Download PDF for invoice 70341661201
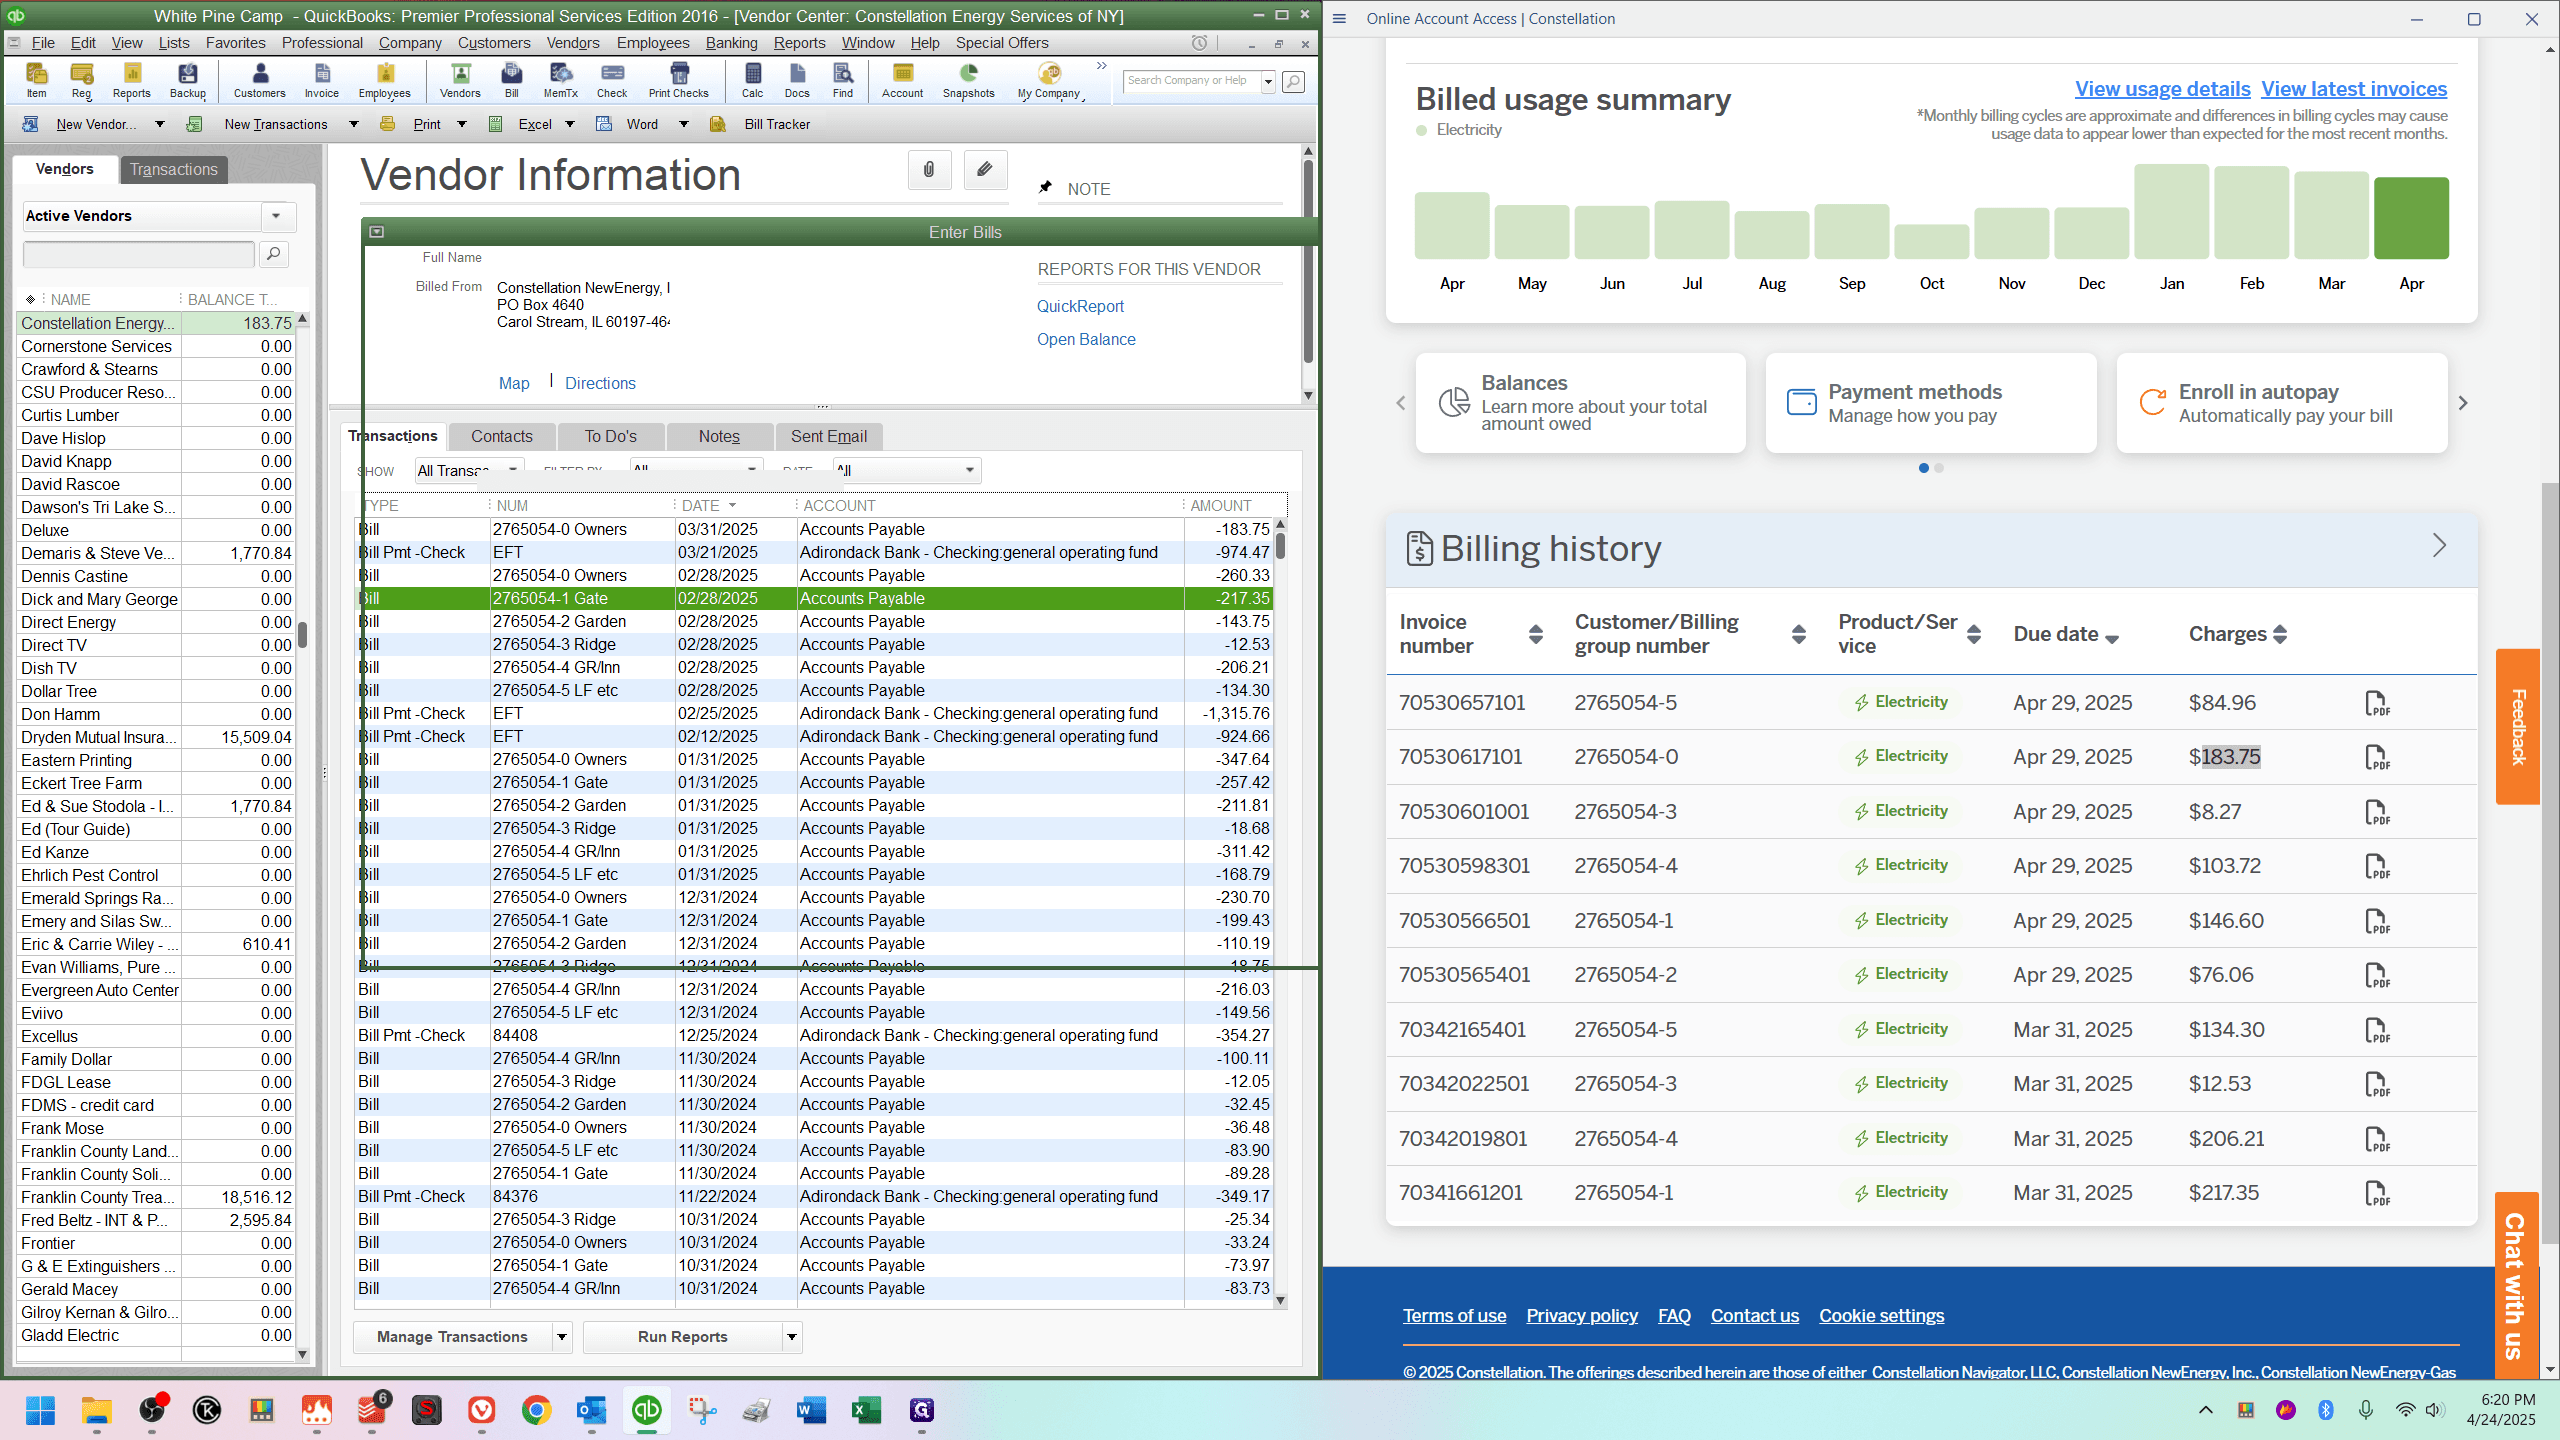 [2377, 1193]
